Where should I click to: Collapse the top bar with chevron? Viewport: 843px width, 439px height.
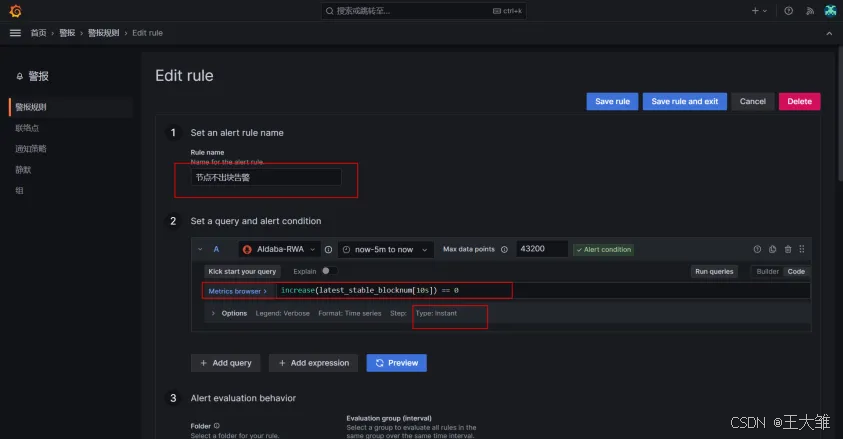point(829,33)
